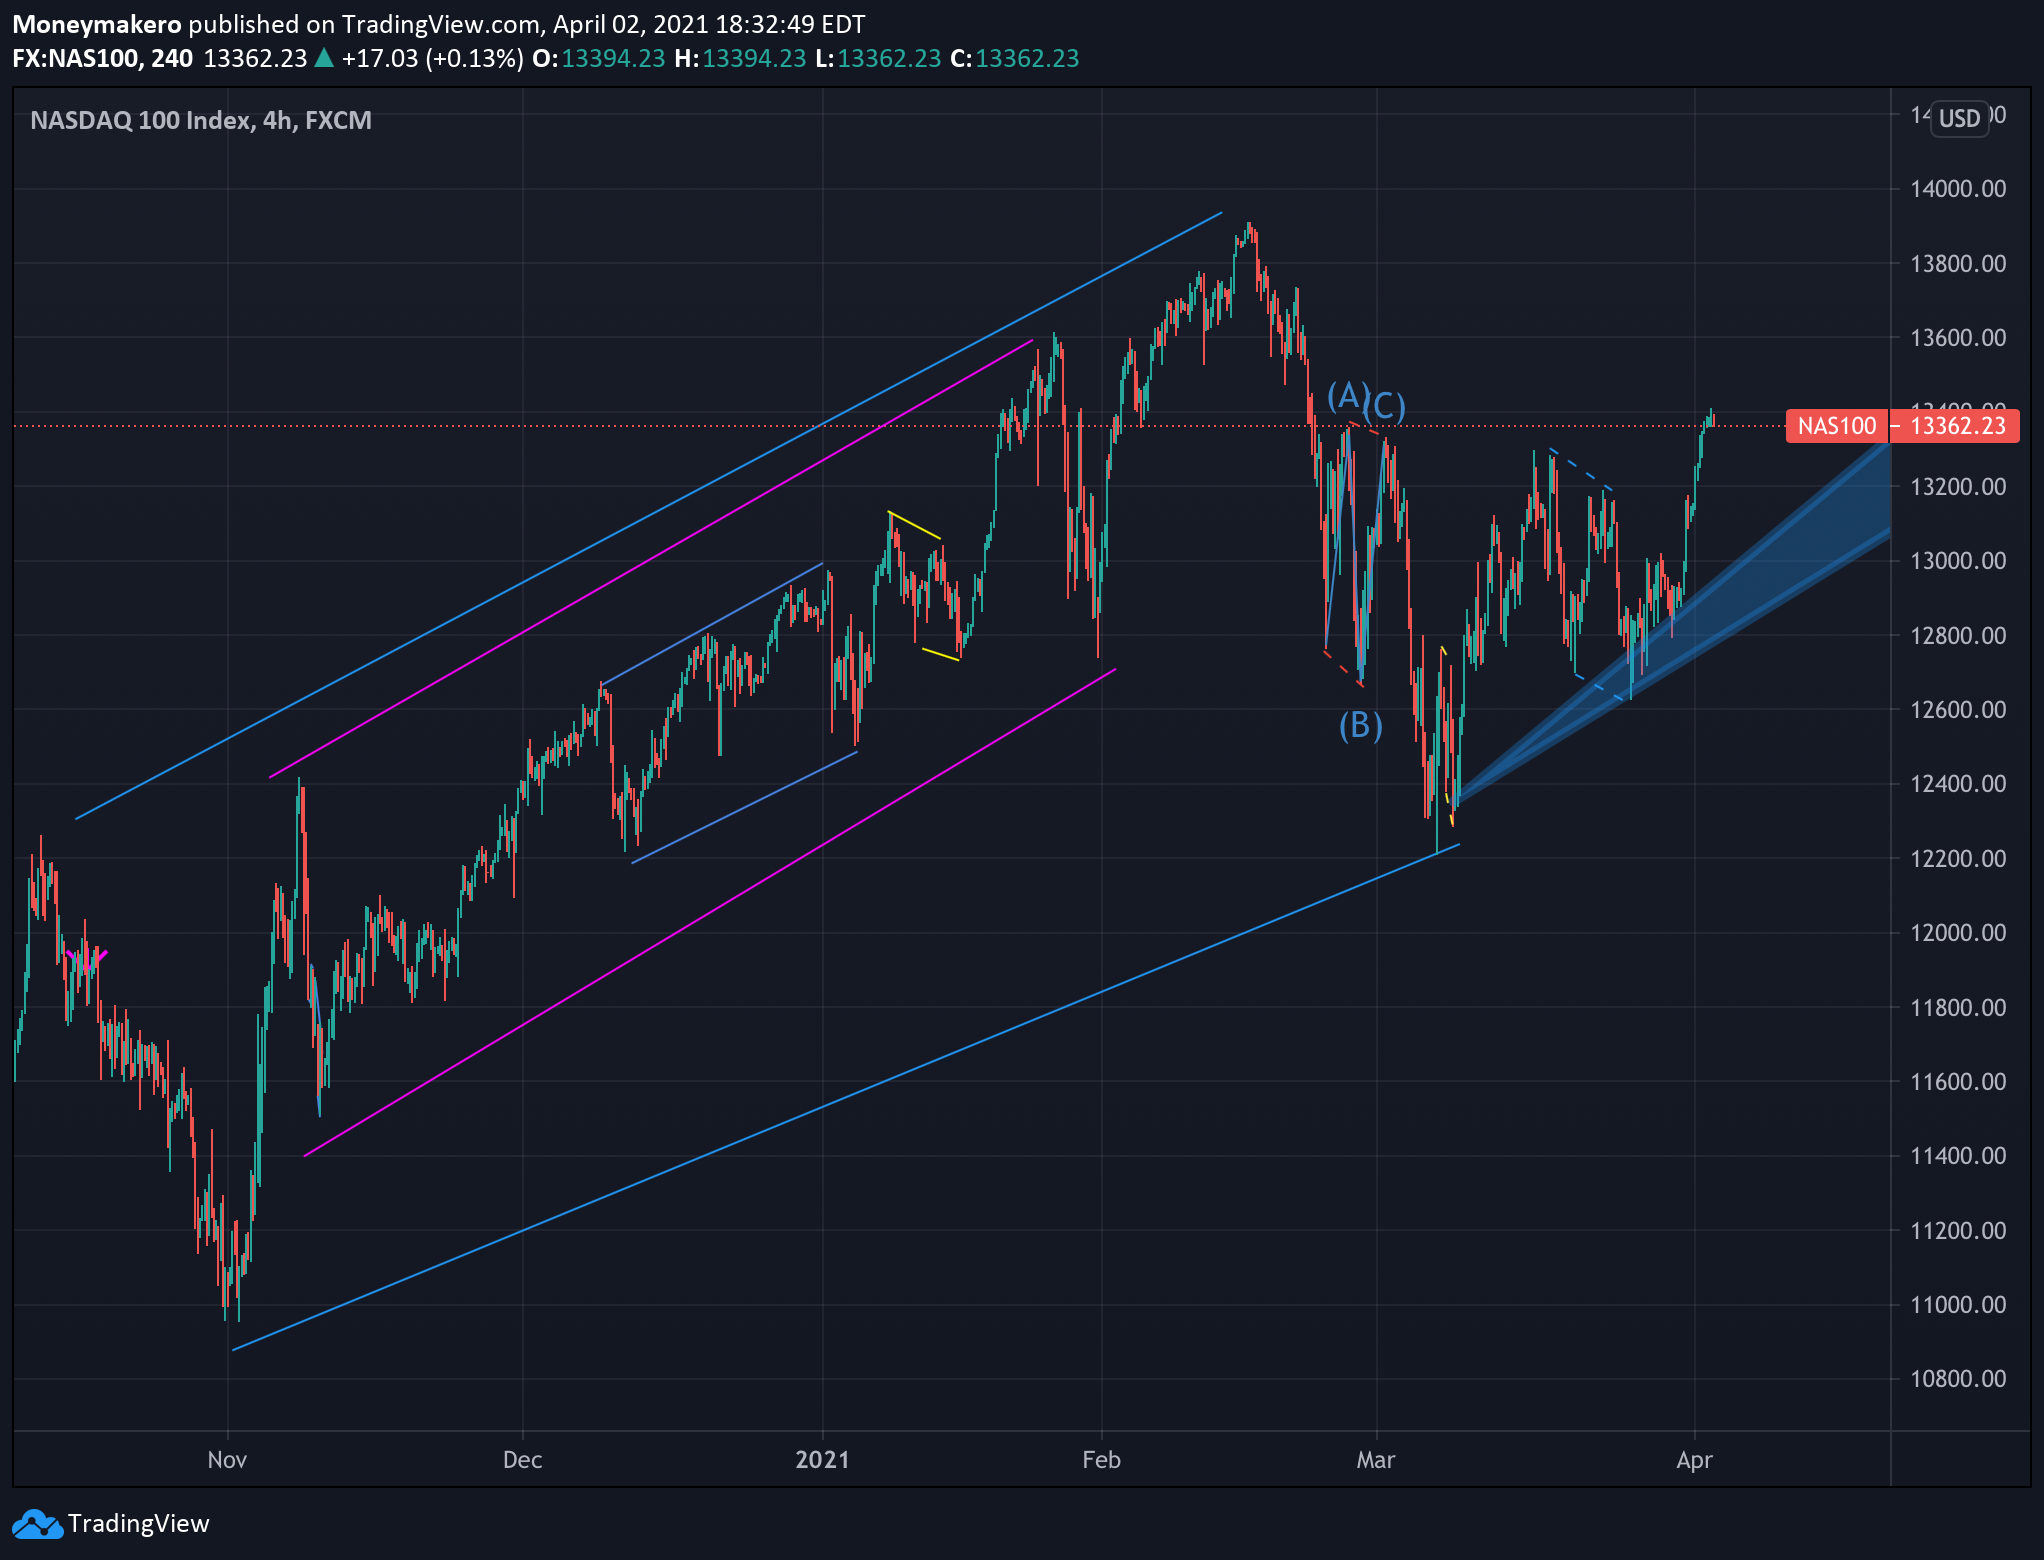Click the FX:NAS100, 240 symbol text
The image size is (2044, 1560).
[x=102, y=58]
